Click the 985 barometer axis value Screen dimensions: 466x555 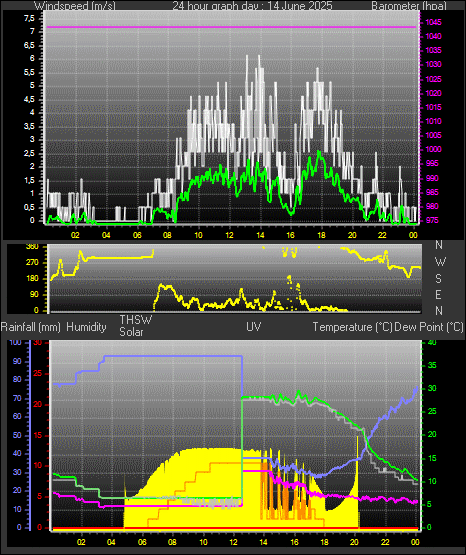tap(432, 193)
